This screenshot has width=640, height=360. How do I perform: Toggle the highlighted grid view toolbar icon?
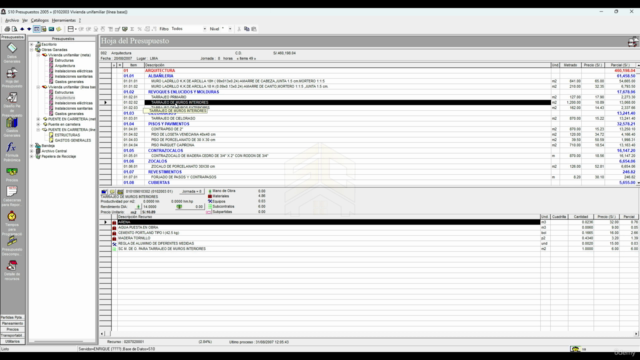36,29
